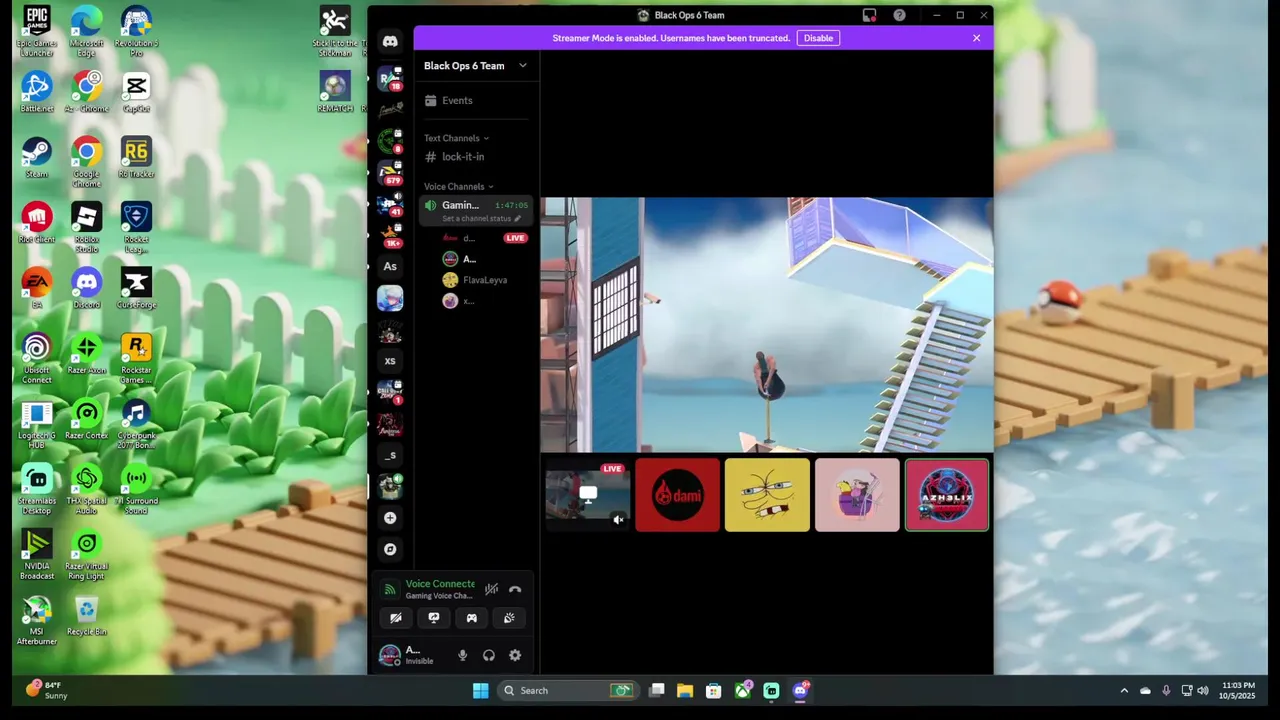The width and height of the screenshot is (1280, 720).
Task: Open Battle.net desktop shortcut
Action: (x=37, y=92)
